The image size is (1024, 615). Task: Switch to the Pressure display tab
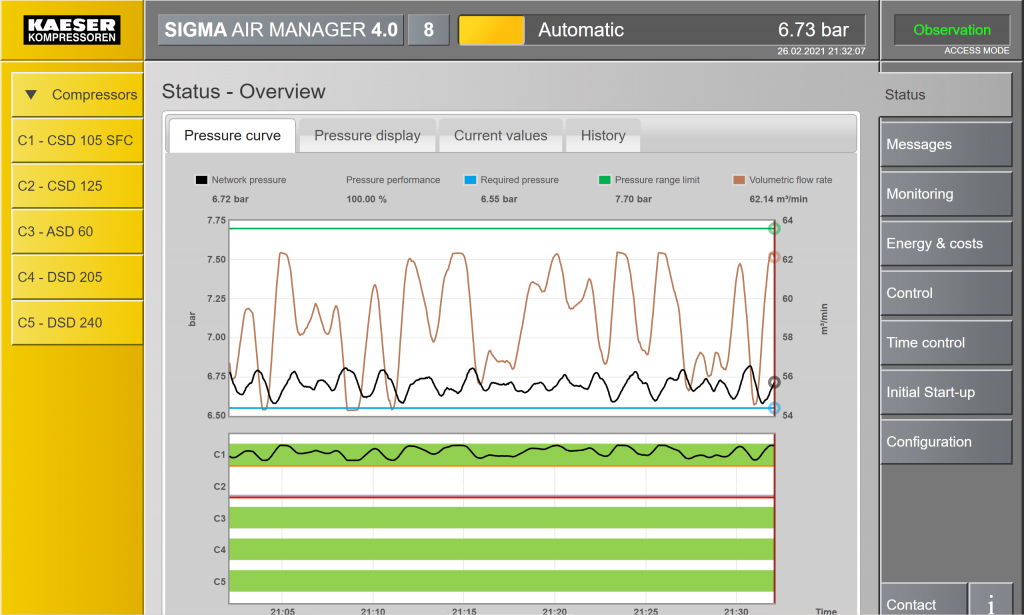pyautogui.click(x=367, y=136)
